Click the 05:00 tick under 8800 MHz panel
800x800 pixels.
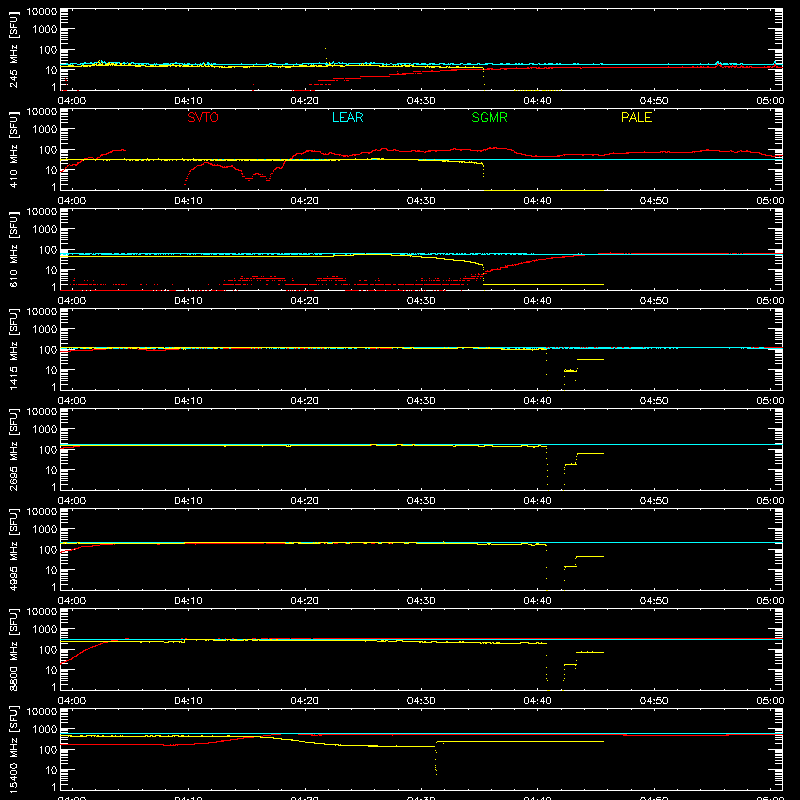[x=770, y=701]
